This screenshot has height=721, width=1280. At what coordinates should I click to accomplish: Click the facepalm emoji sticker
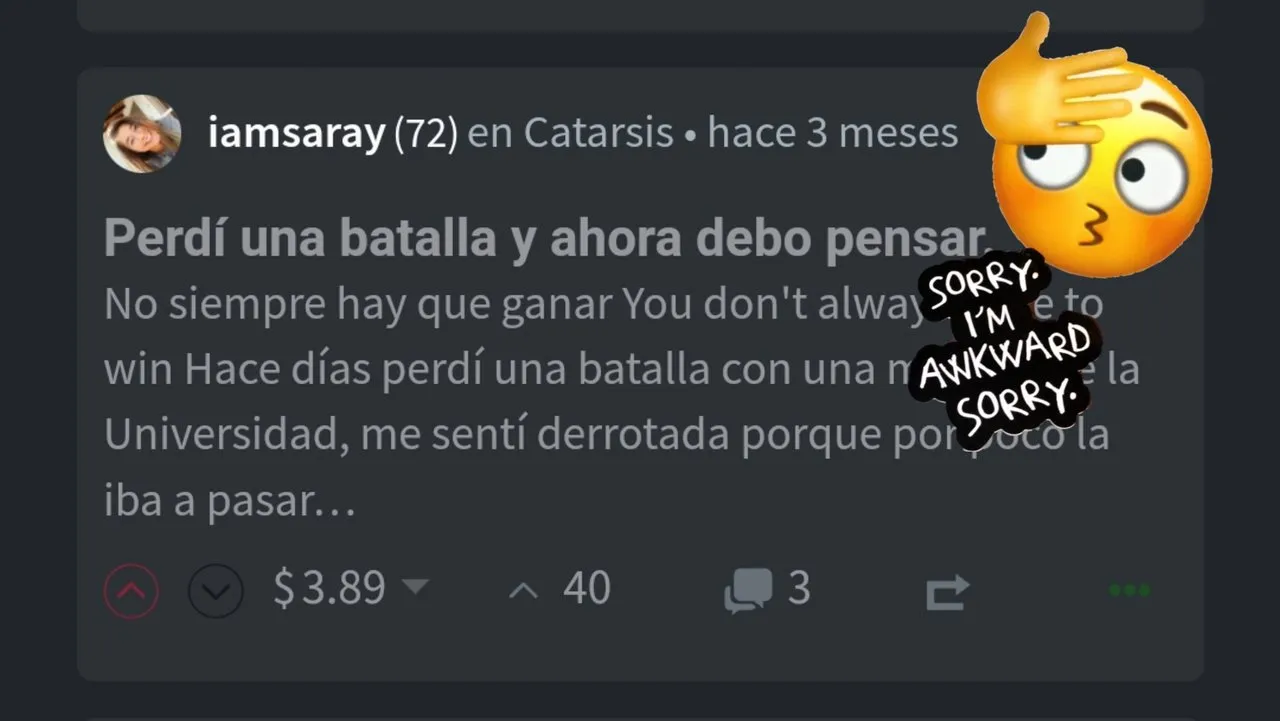pyautogui.click(x=1094, y=145)
